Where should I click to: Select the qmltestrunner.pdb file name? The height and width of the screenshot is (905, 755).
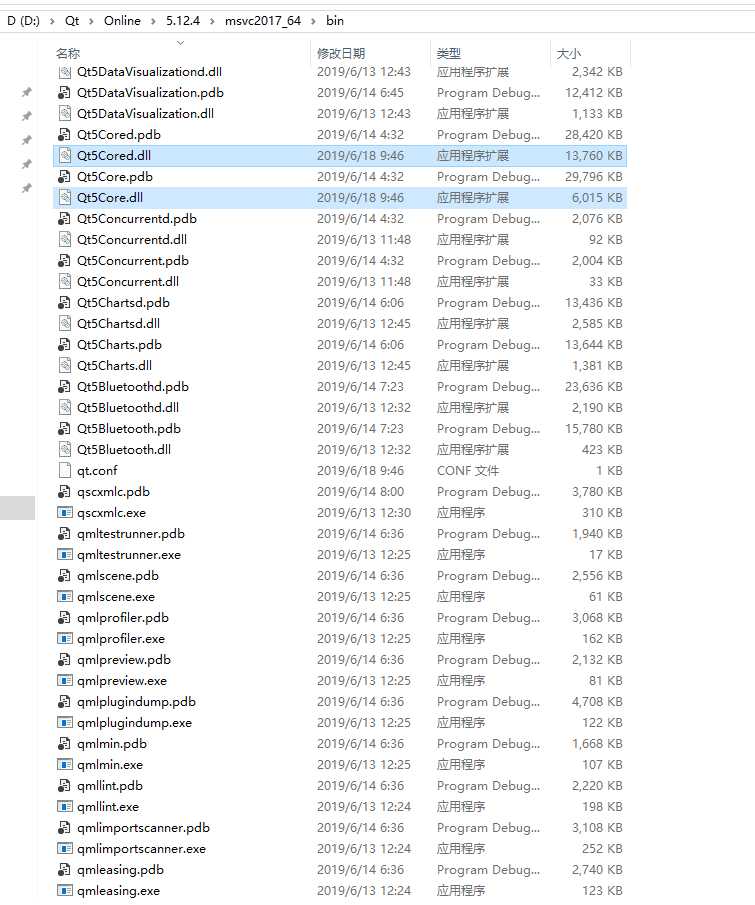click(131, 534)
